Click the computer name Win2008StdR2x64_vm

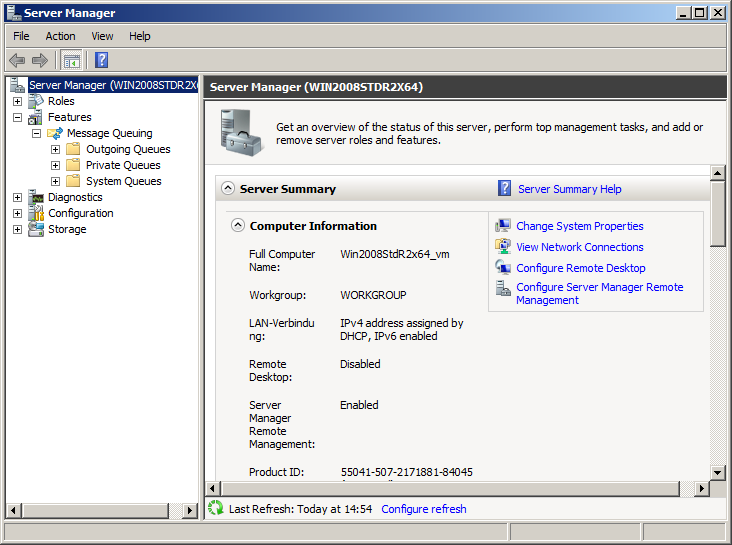tap(394, 255)
